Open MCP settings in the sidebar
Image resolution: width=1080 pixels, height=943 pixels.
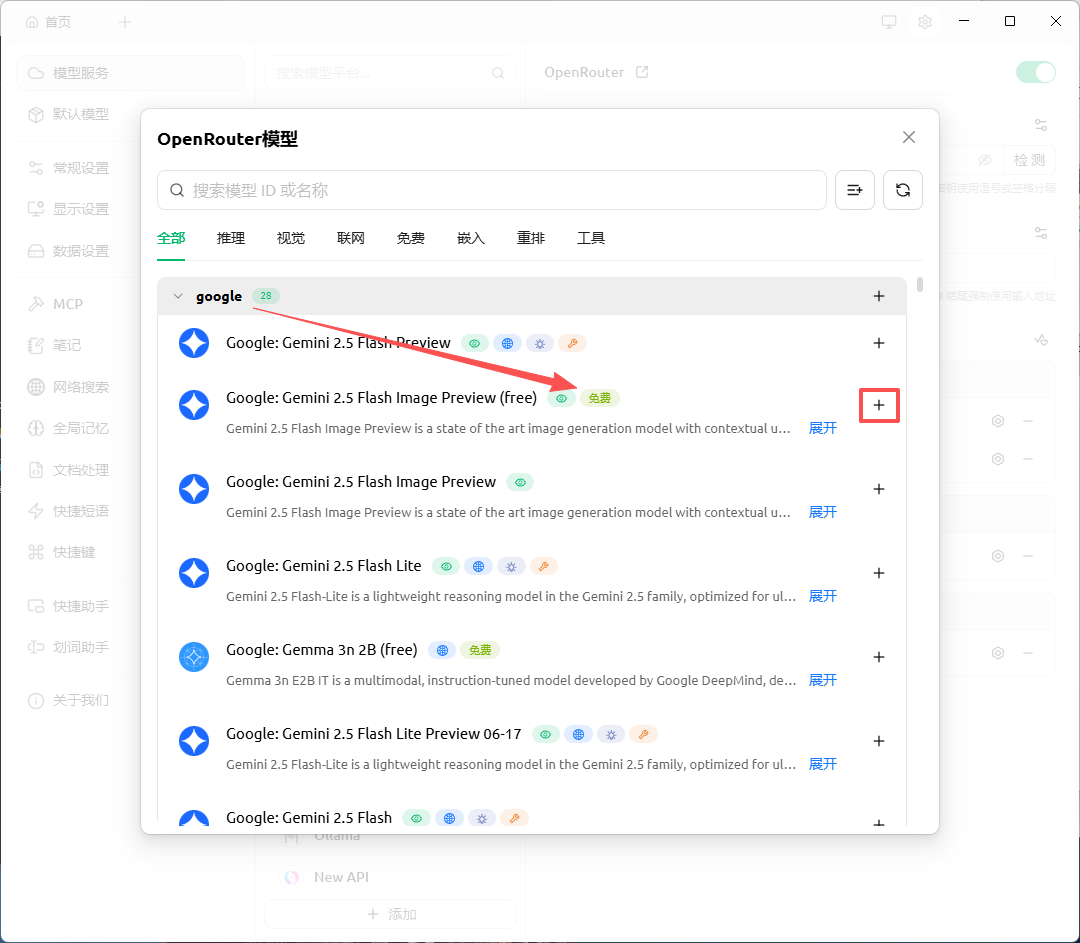[68, 304]
